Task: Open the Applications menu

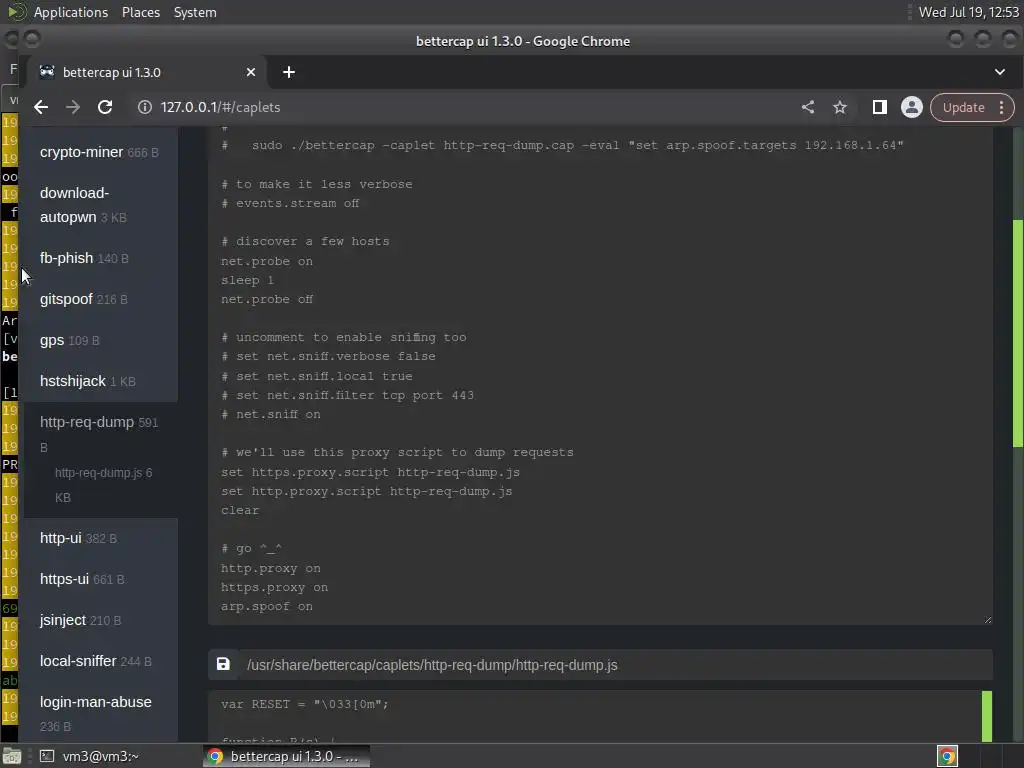Action: 71,12
